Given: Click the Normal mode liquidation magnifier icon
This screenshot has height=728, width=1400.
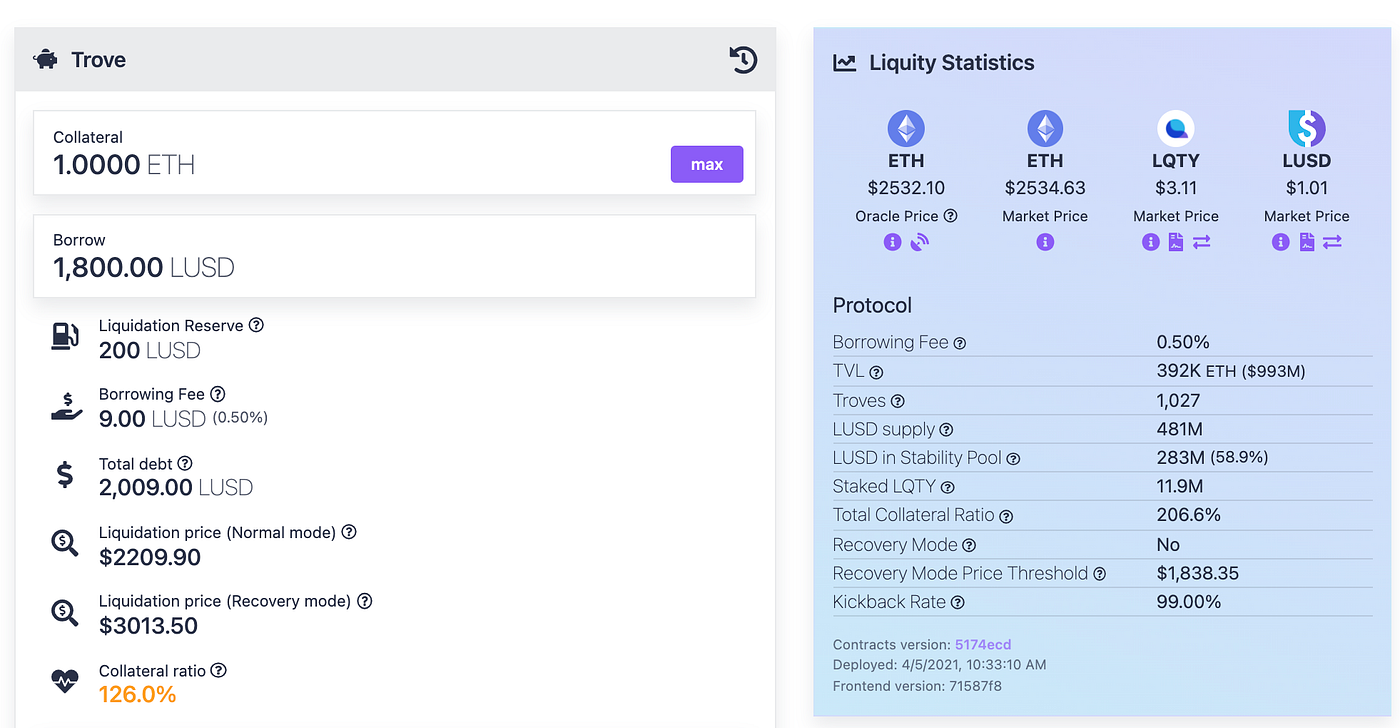Looking at the screenshot, I should 65,544.
